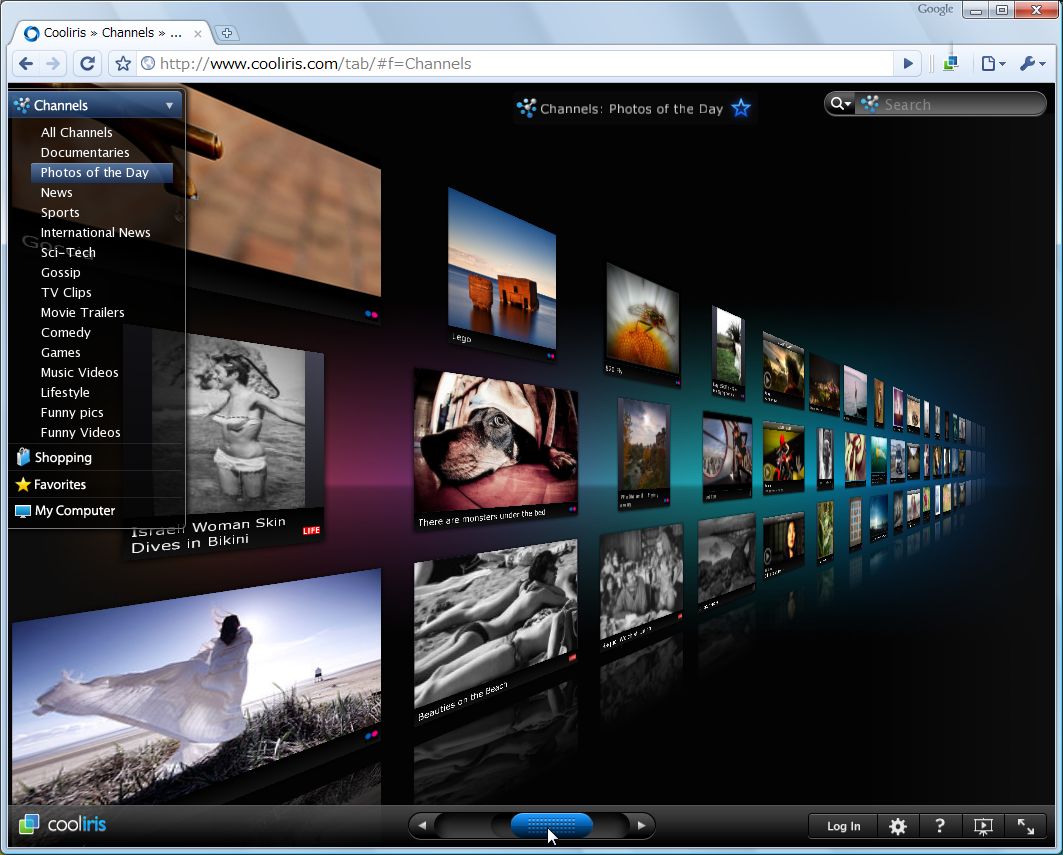The height and width of the screenshot is (855, 1063).
Task: Open the page menu icon
Action: (993, 64)
